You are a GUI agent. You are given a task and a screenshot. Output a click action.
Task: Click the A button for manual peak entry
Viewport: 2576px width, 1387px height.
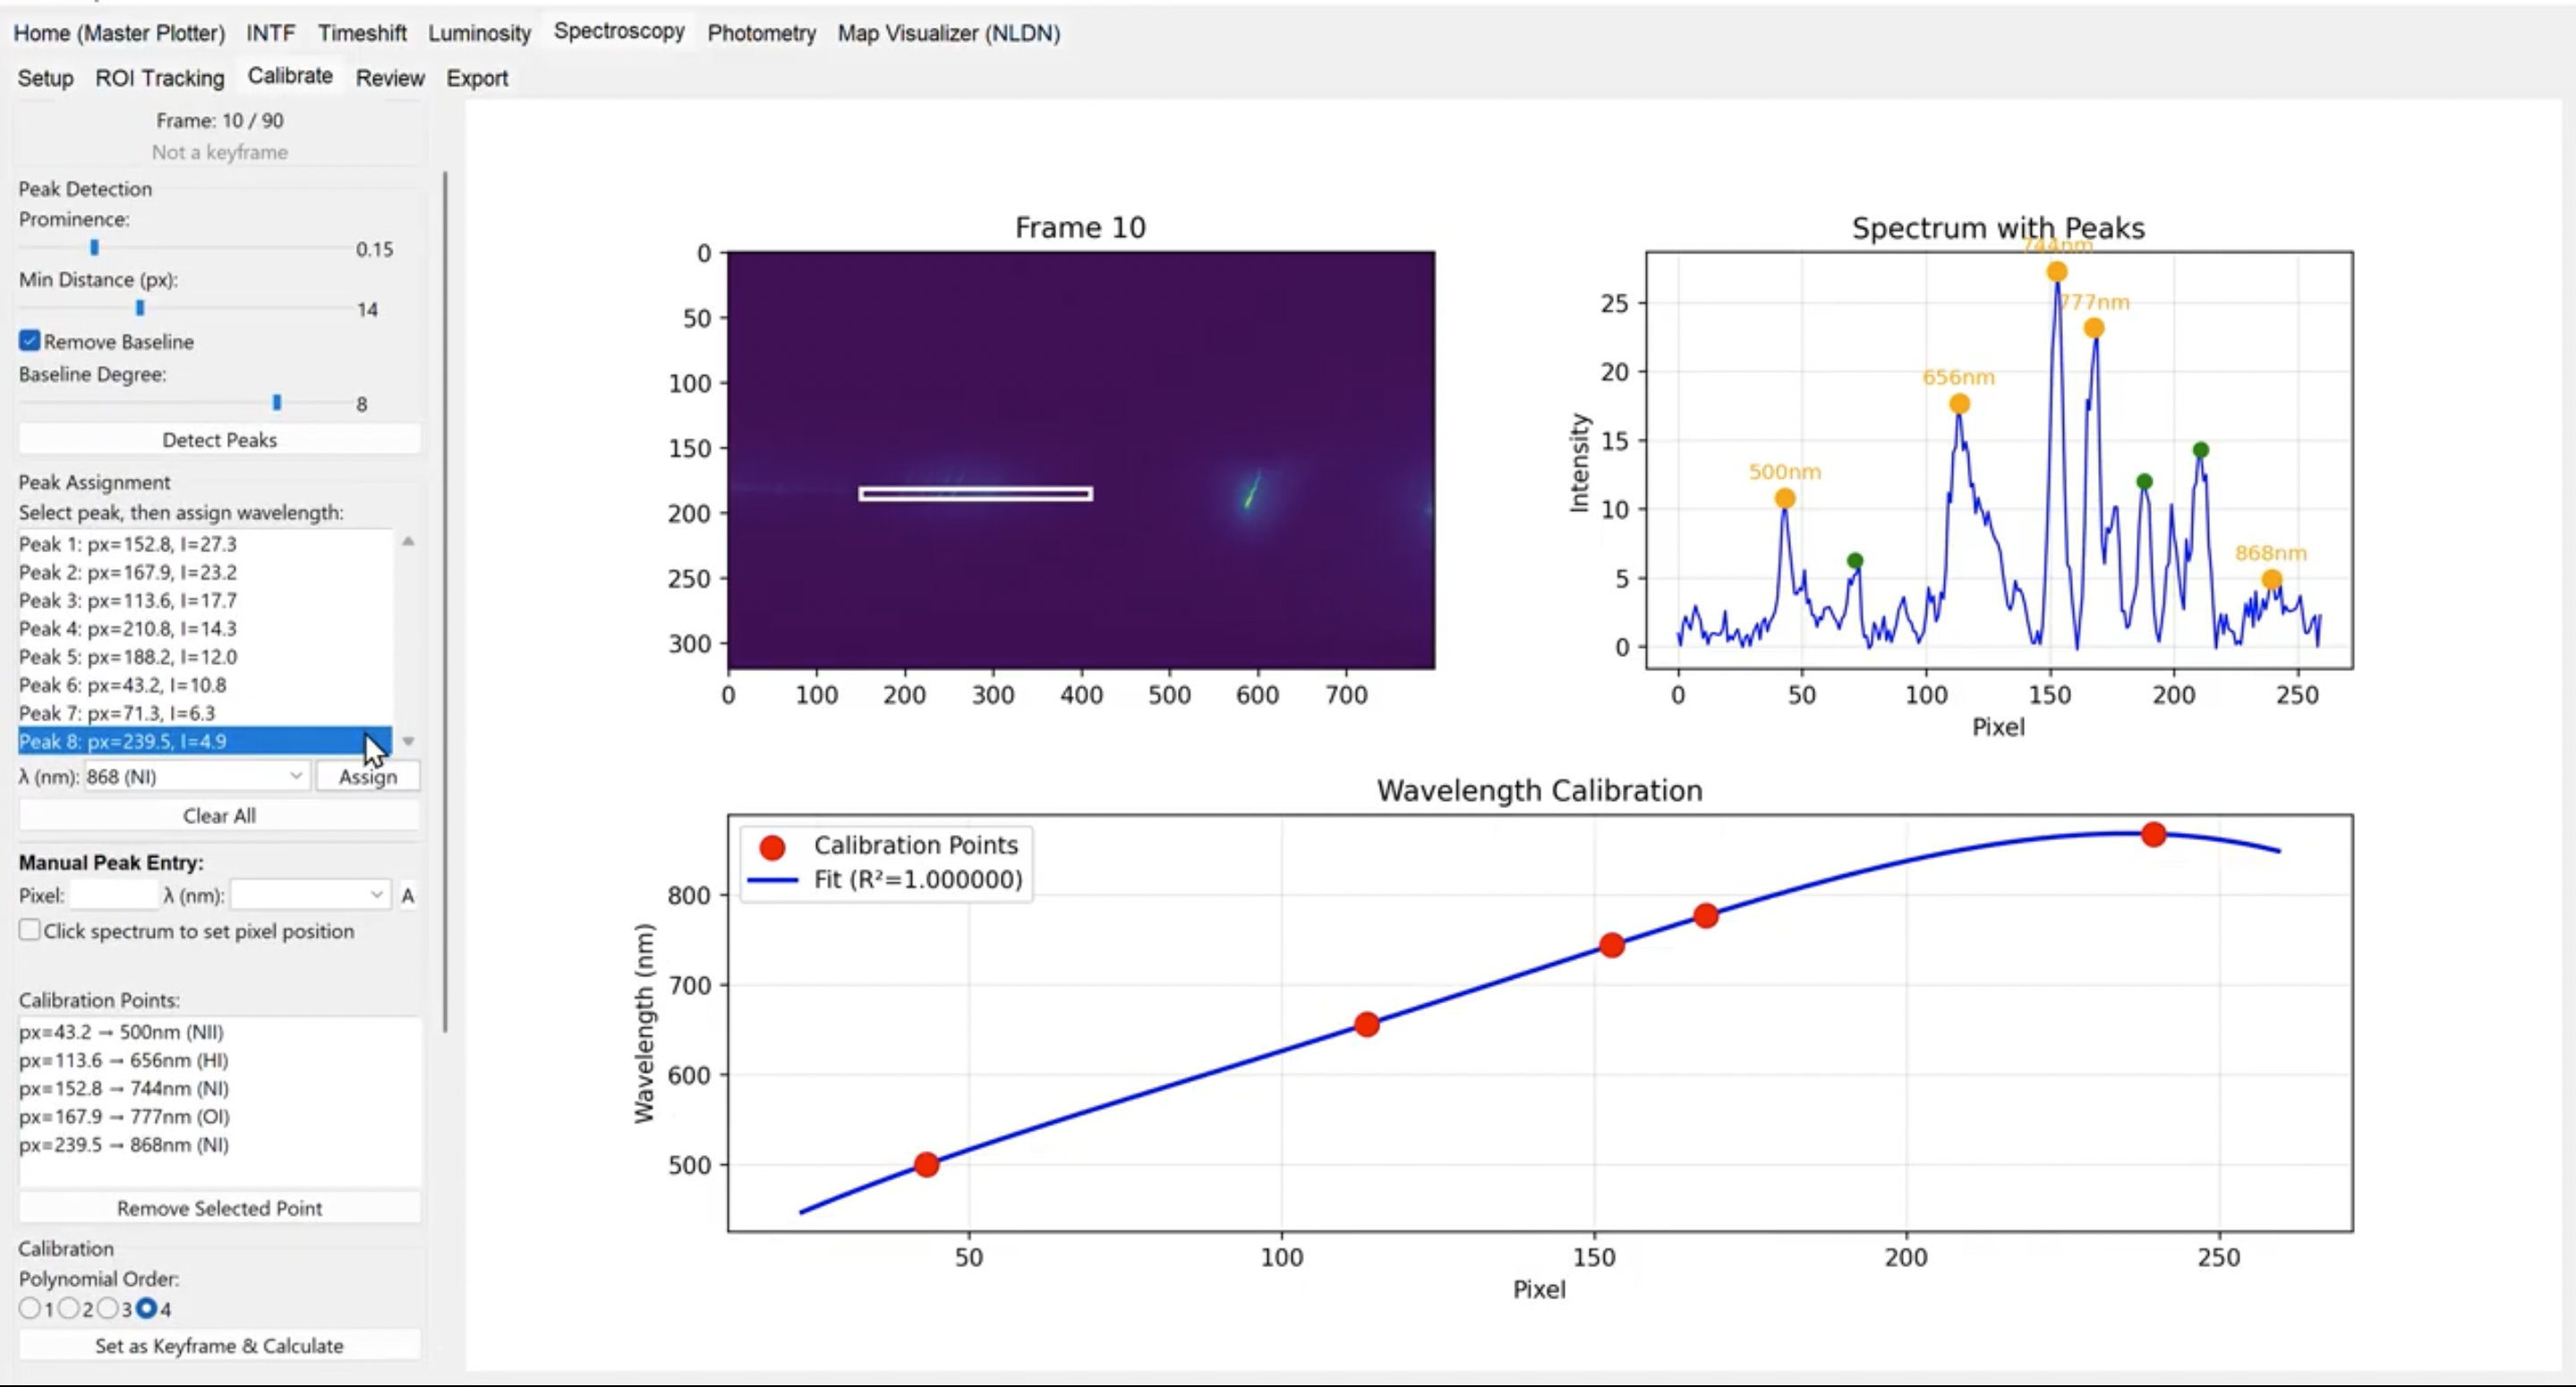(408, 896)
